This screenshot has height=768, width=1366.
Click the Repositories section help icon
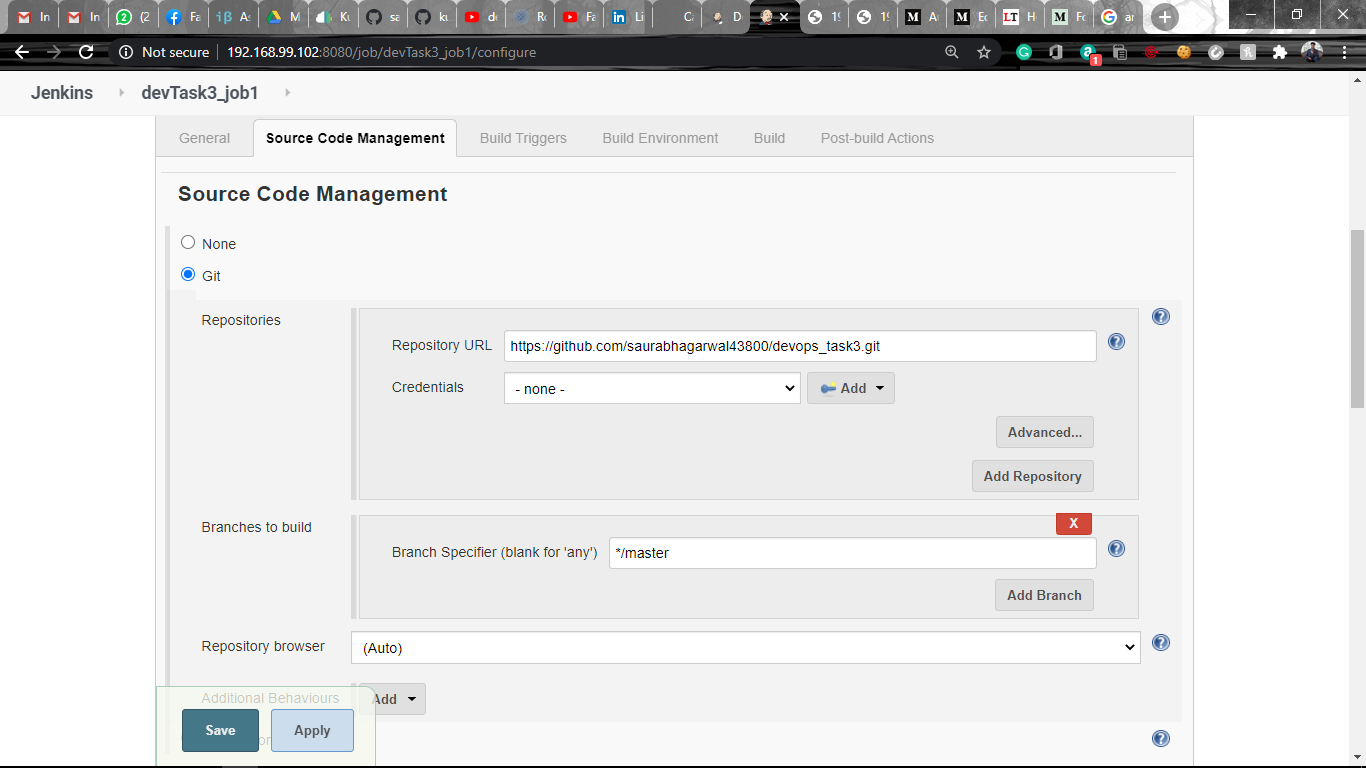point(1161,316)
